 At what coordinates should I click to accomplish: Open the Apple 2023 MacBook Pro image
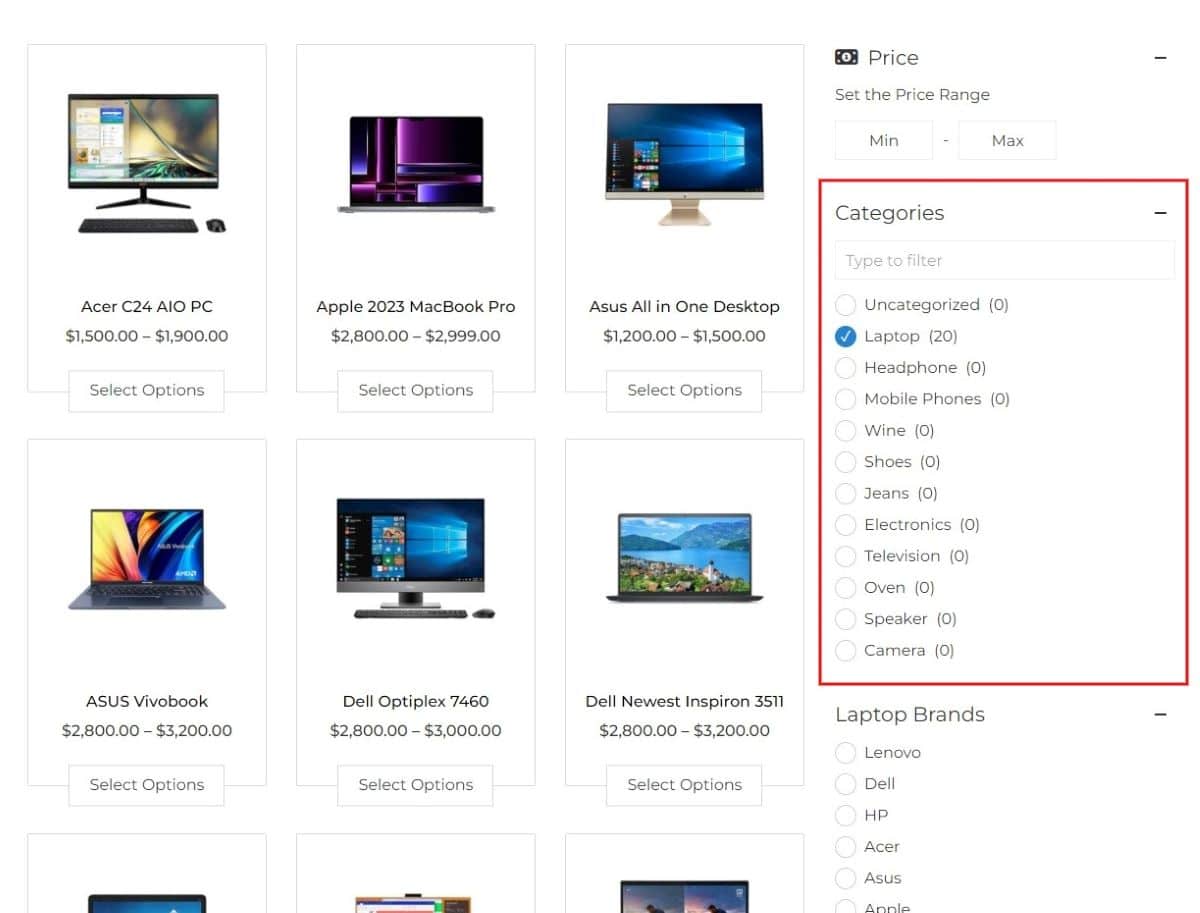coord(416,164)
